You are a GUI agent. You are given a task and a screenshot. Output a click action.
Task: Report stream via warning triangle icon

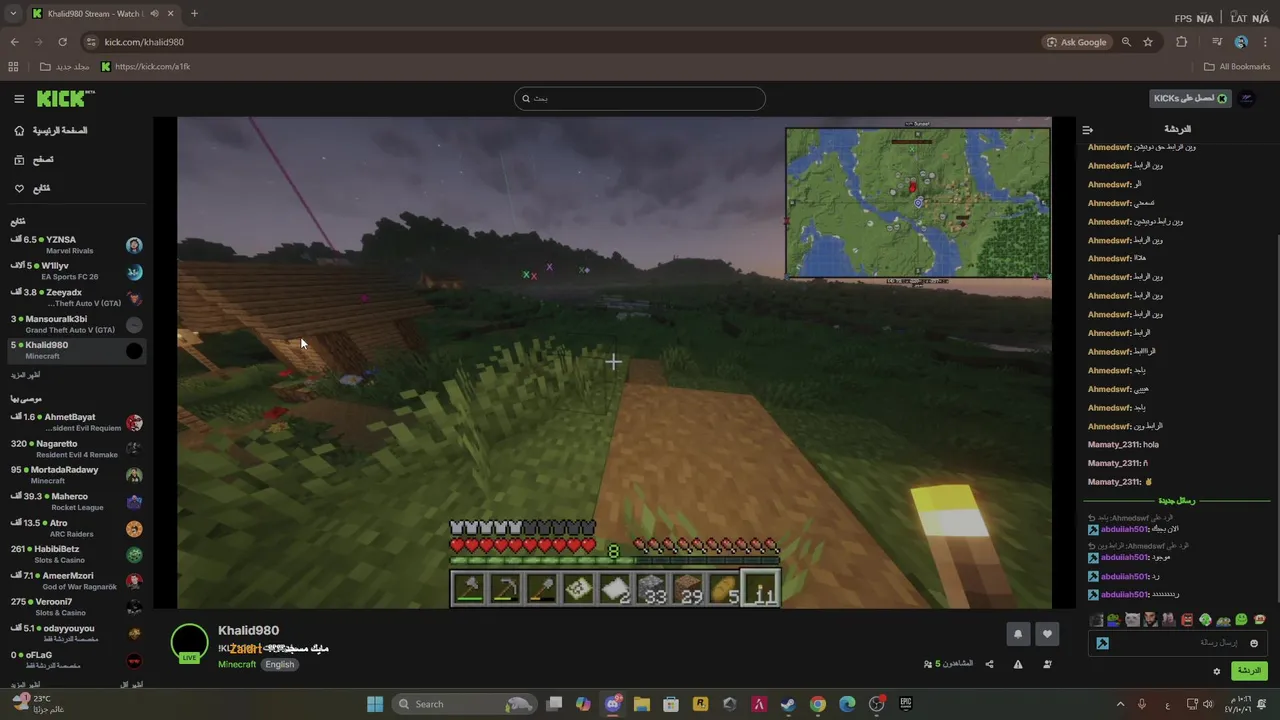click(x=1018, y=664)
